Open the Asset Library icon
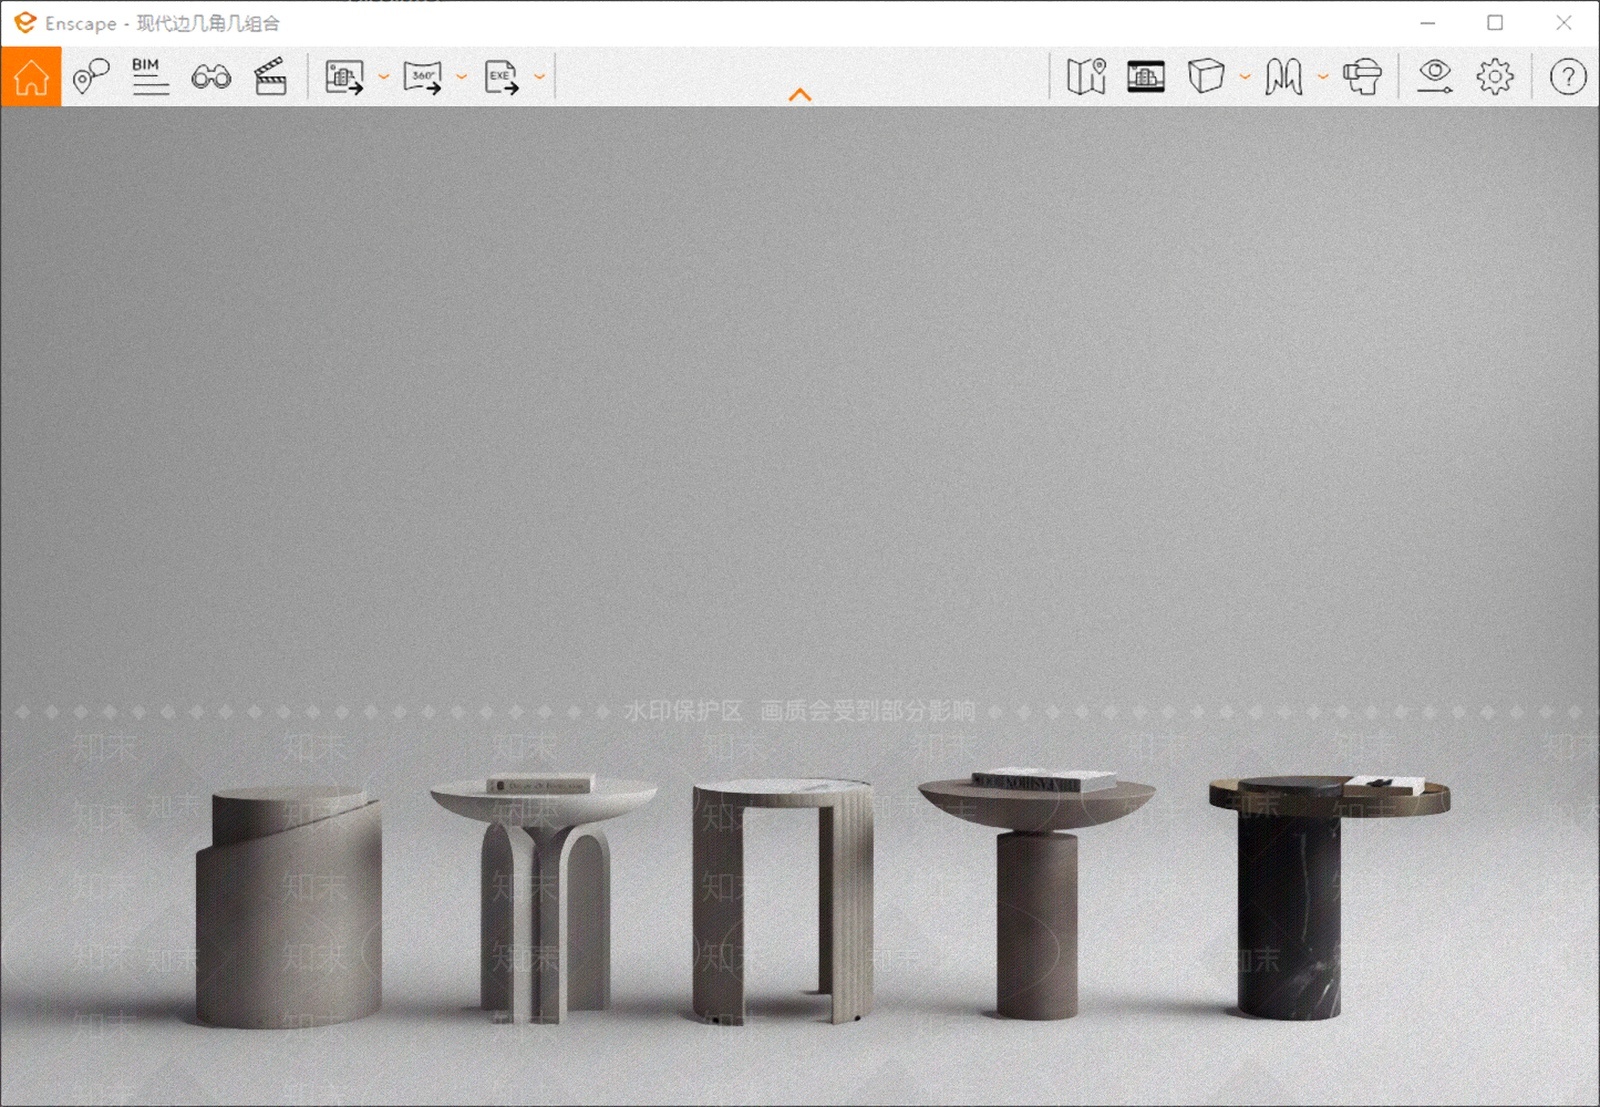Viewport: 1600px width, 1107px height. coord(1146,76)
